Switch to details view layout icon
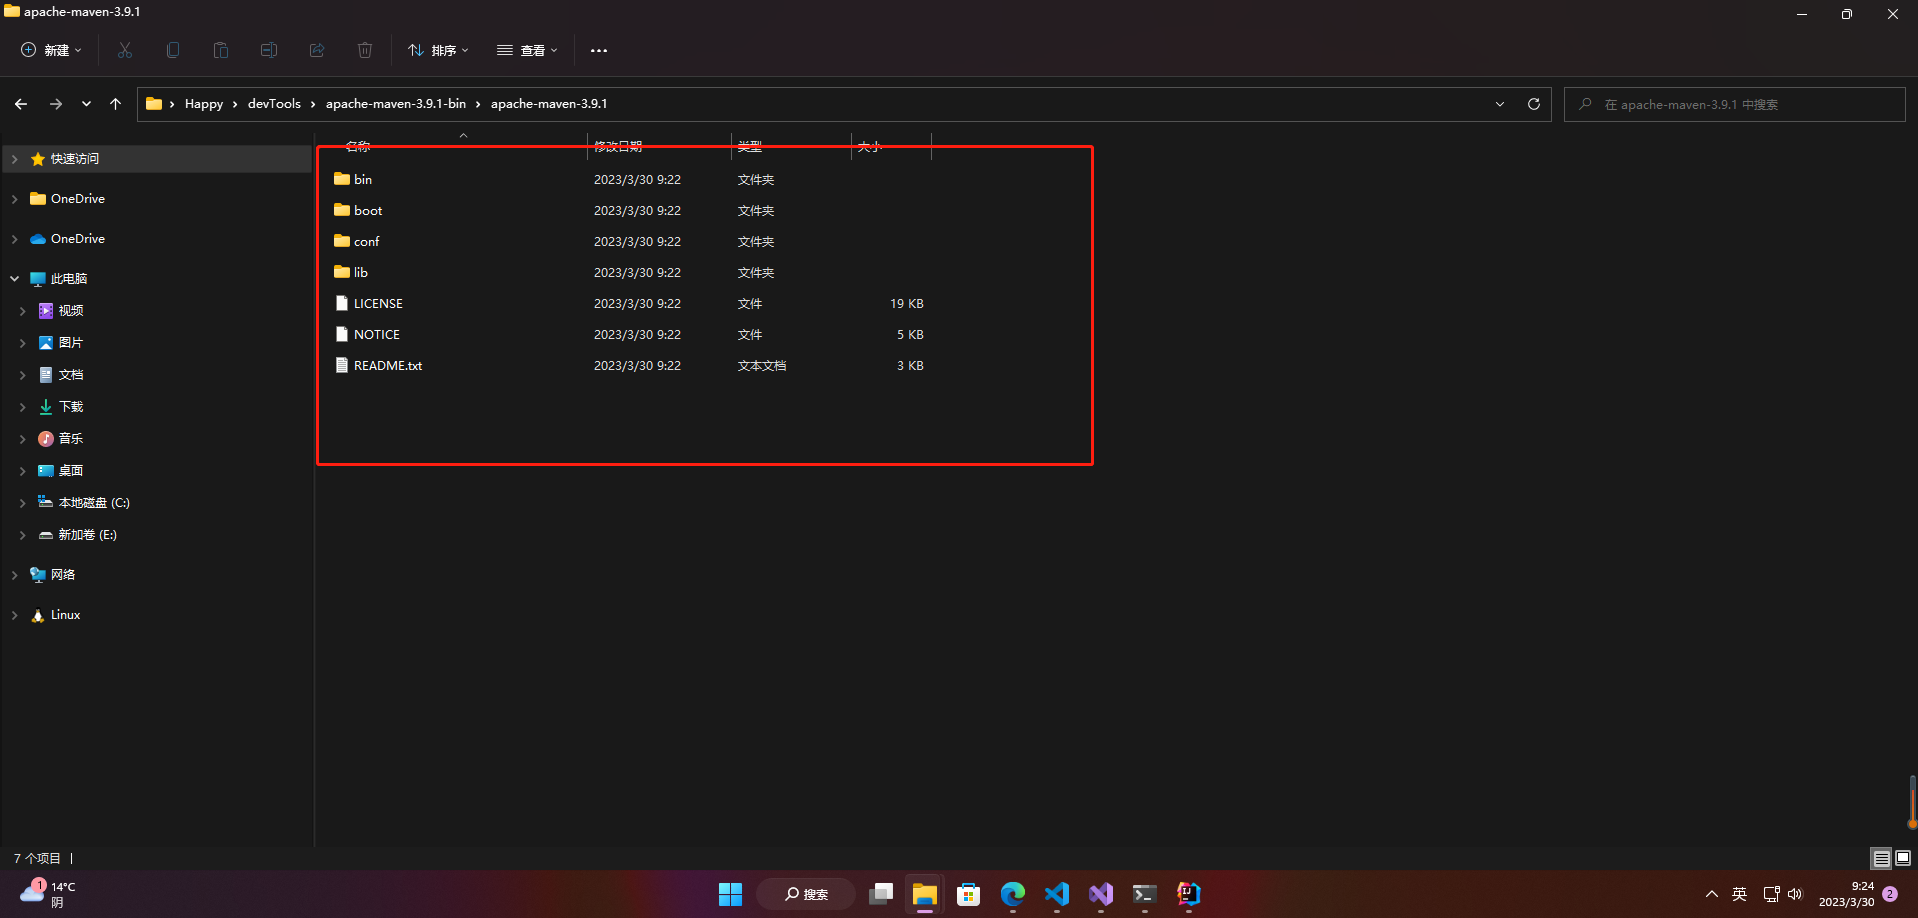1918x918 pixels. coord(1881,858)
